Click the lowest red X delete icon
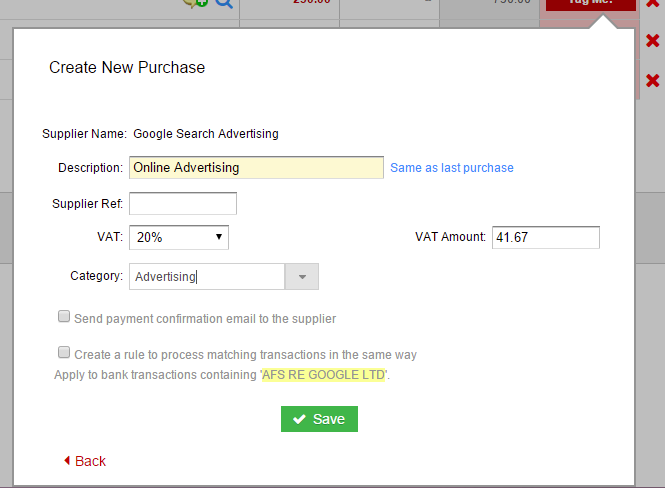The image size is (665, 488). pos(652,80)
